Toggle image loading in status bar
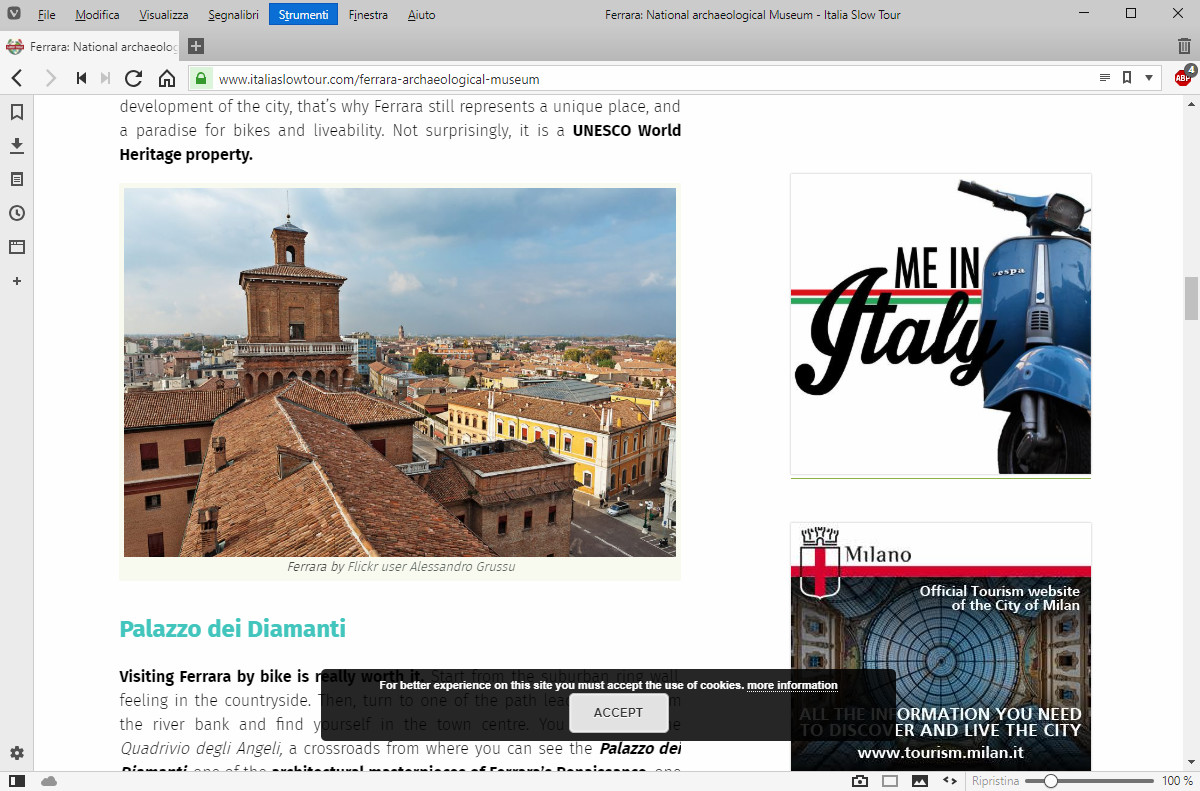This screenshot has width=1200, height=791. 920,781
